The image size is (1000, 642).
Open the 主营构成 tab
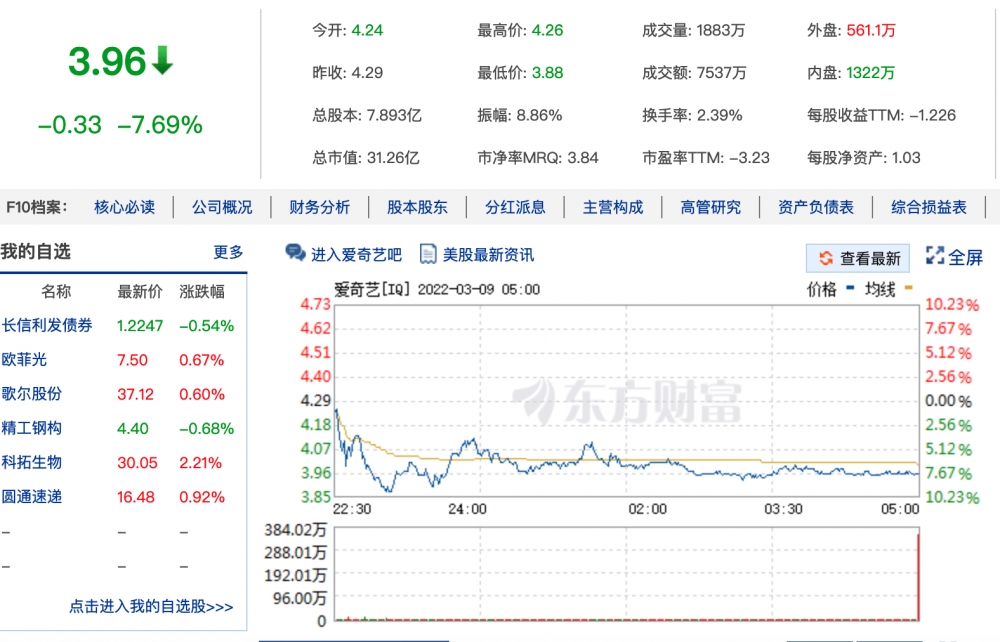[x=613, y=207]
